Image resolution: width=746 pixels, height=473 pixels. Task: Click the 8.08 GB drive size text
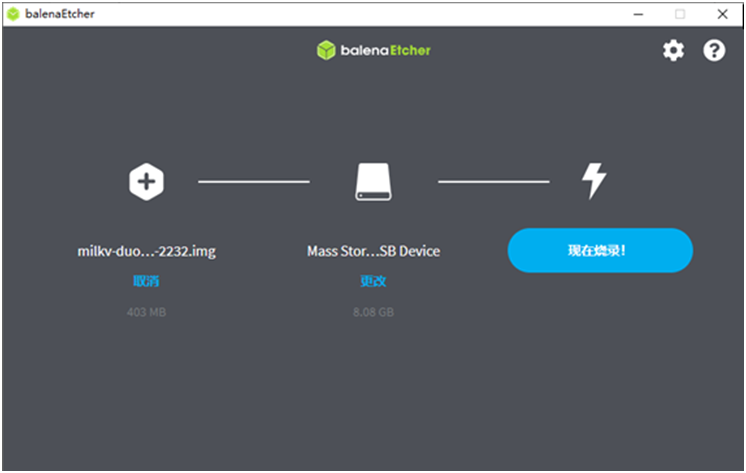(373, 312)
